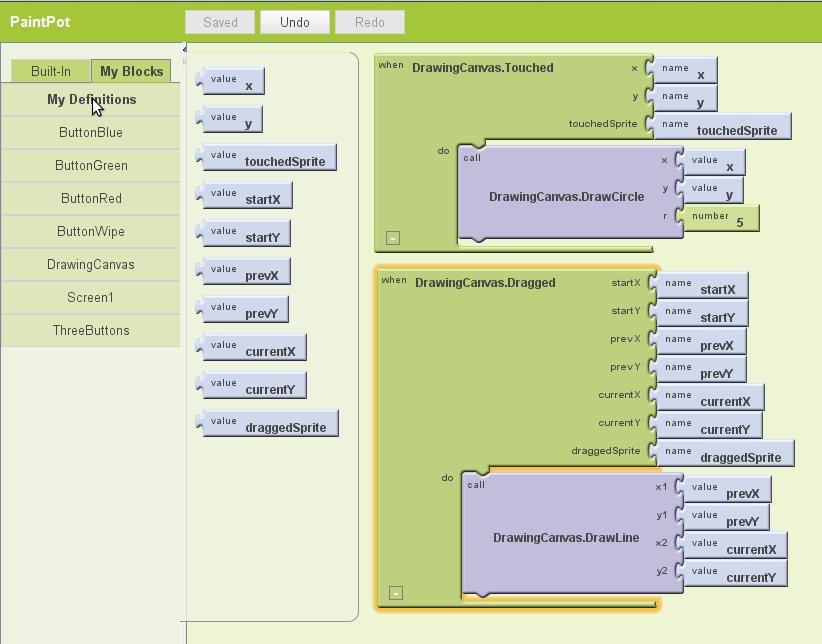Select the DrawingCanvas.DrawCircle call block
Screen dimensions: 822x644
tap(565, 197)
